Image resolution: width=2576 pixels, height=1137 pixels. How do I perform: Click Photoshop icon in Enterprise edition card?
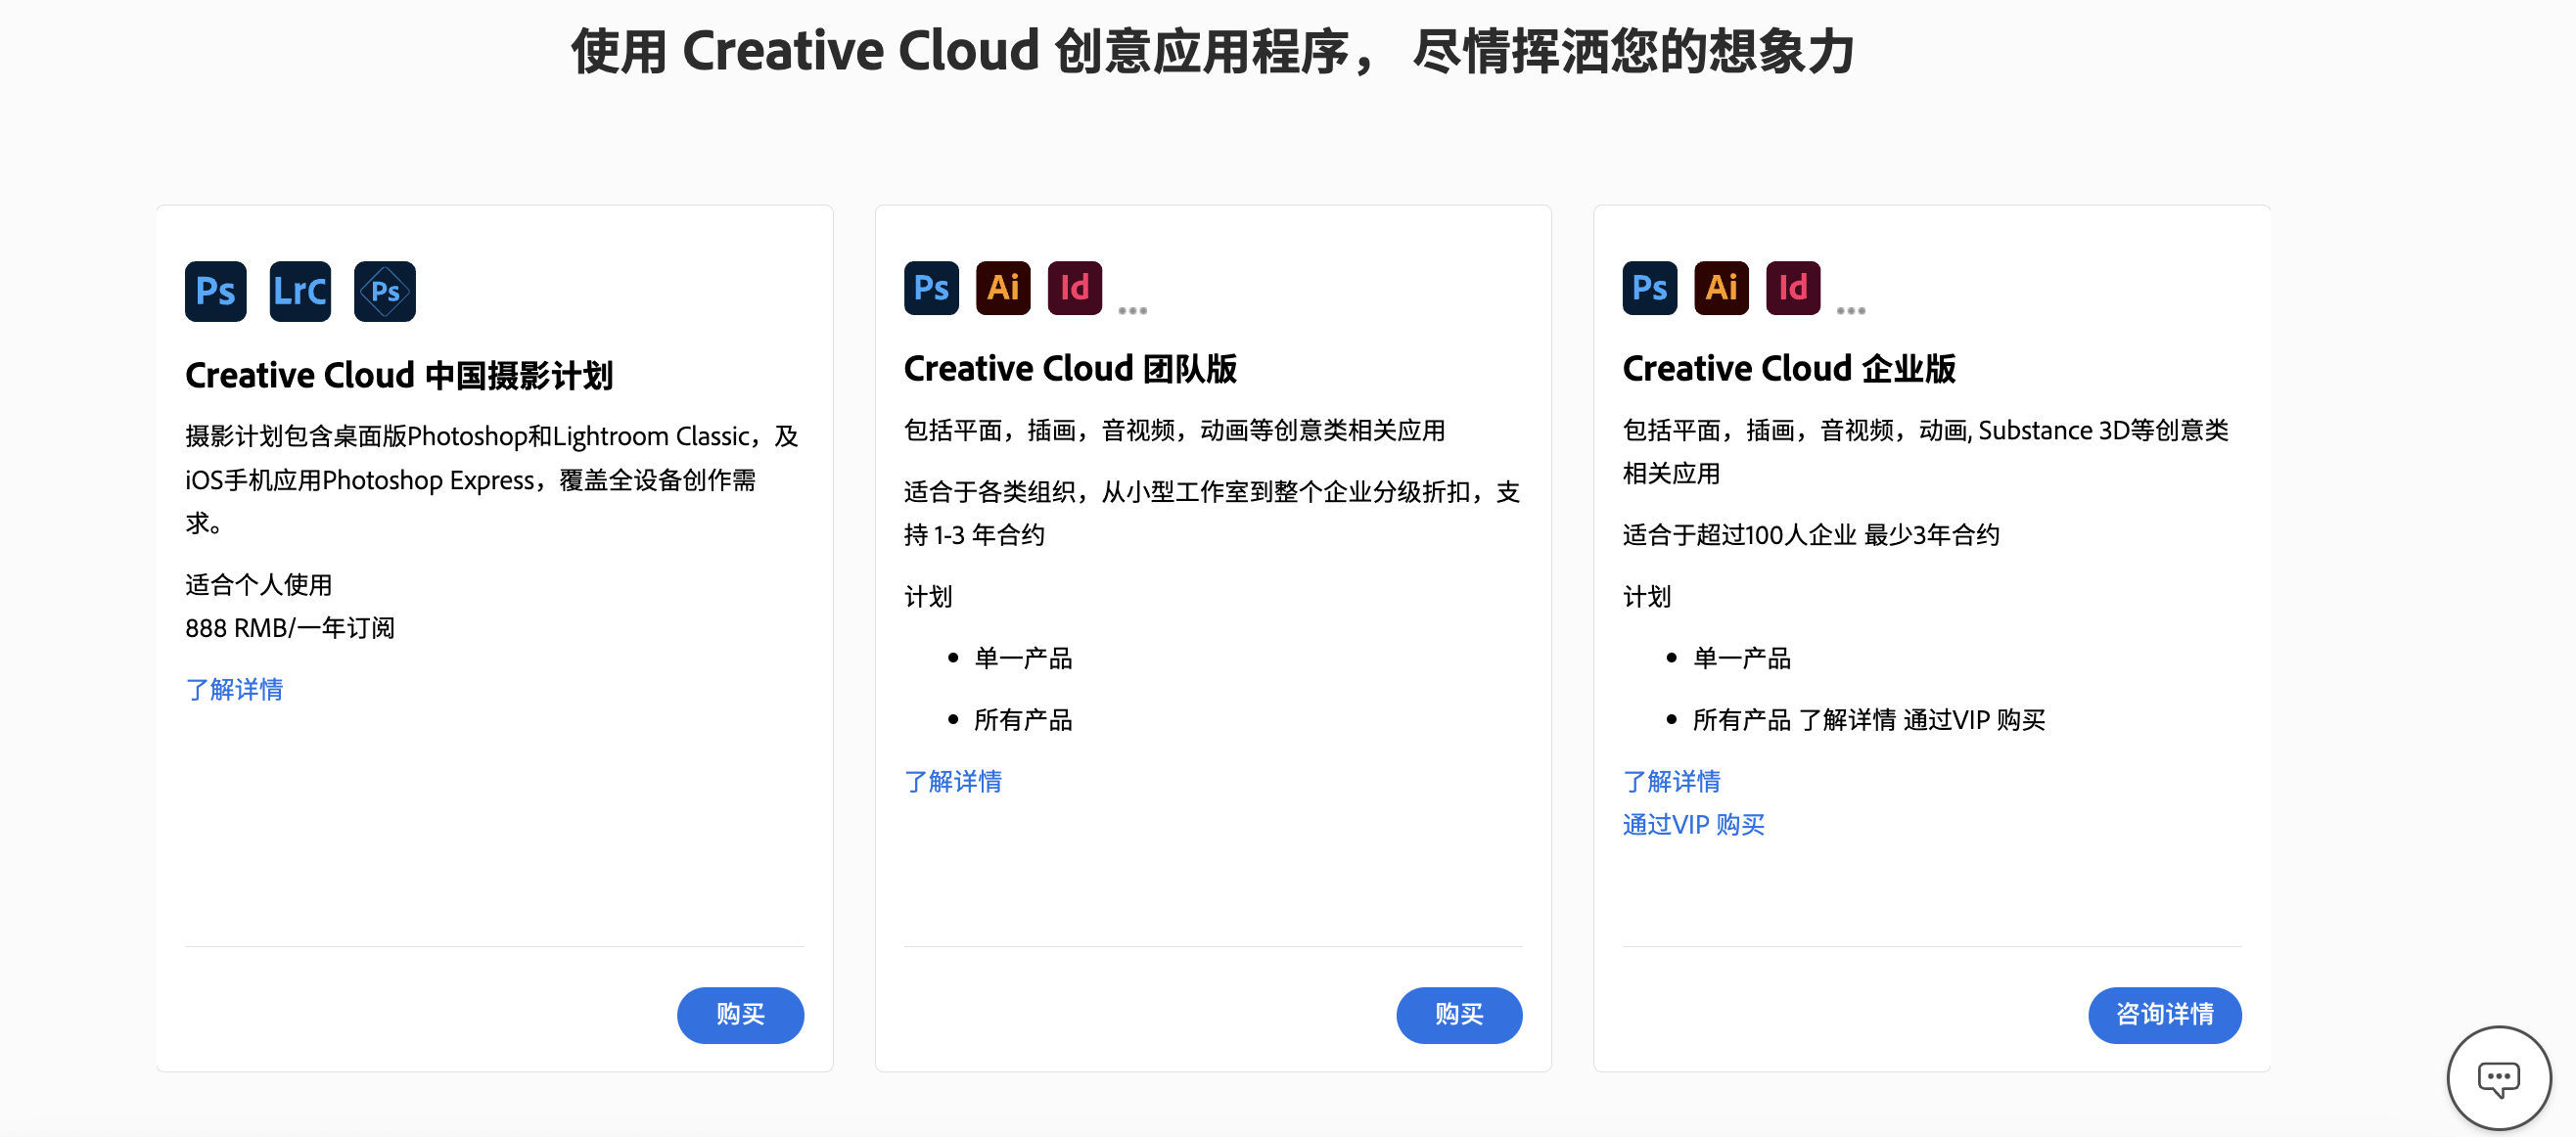click(1649, 288)
